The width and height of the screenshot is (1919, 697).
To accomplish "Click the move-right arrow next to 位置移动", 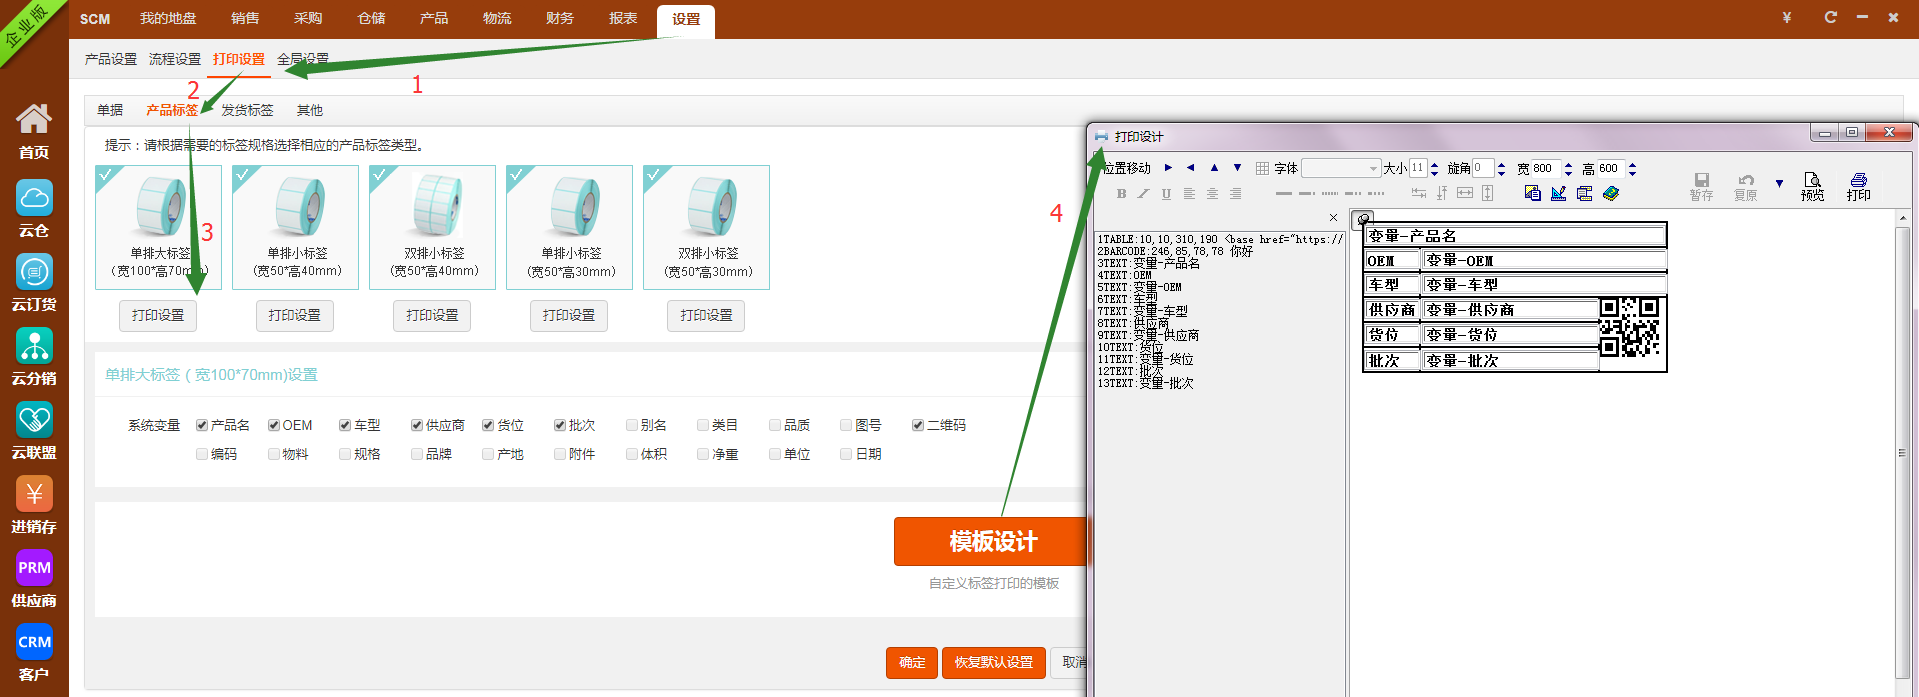I will (1168, 168).
